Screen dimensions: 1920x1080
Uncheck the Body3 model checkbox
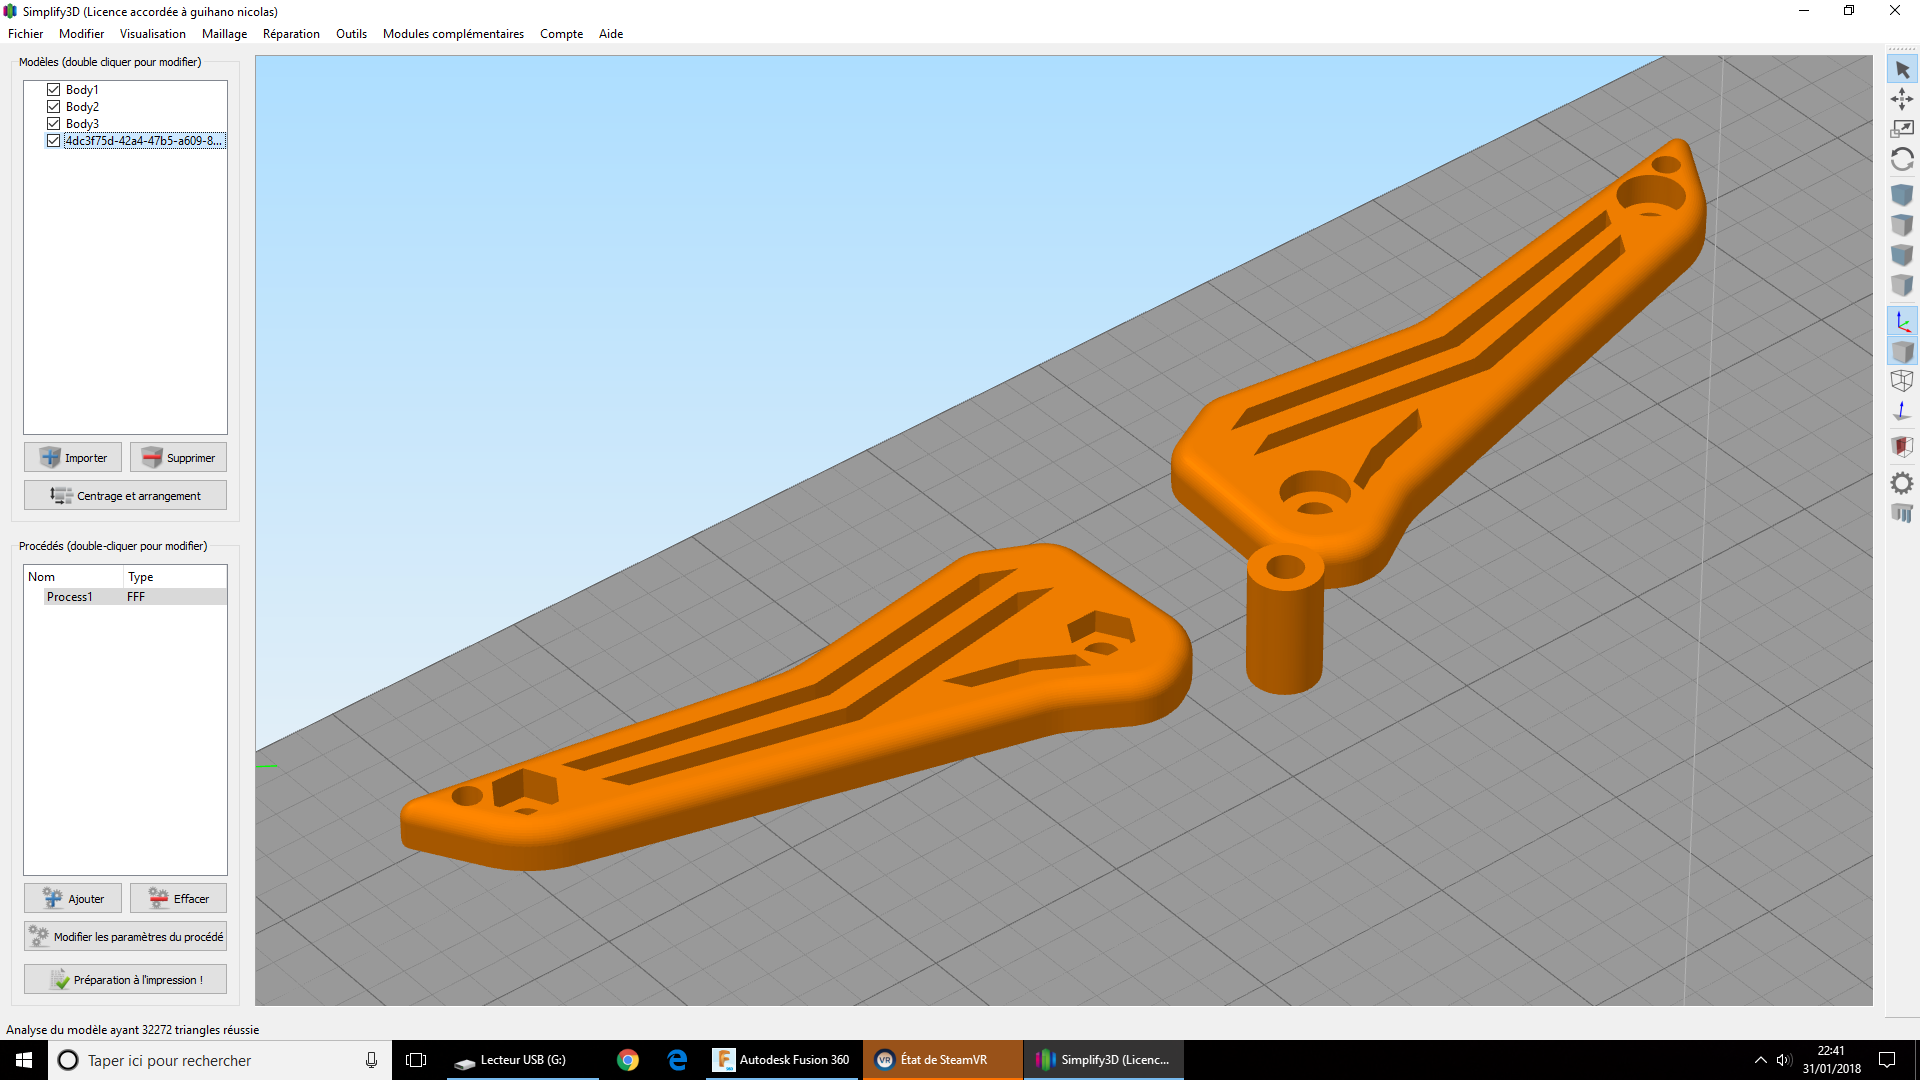54,124
